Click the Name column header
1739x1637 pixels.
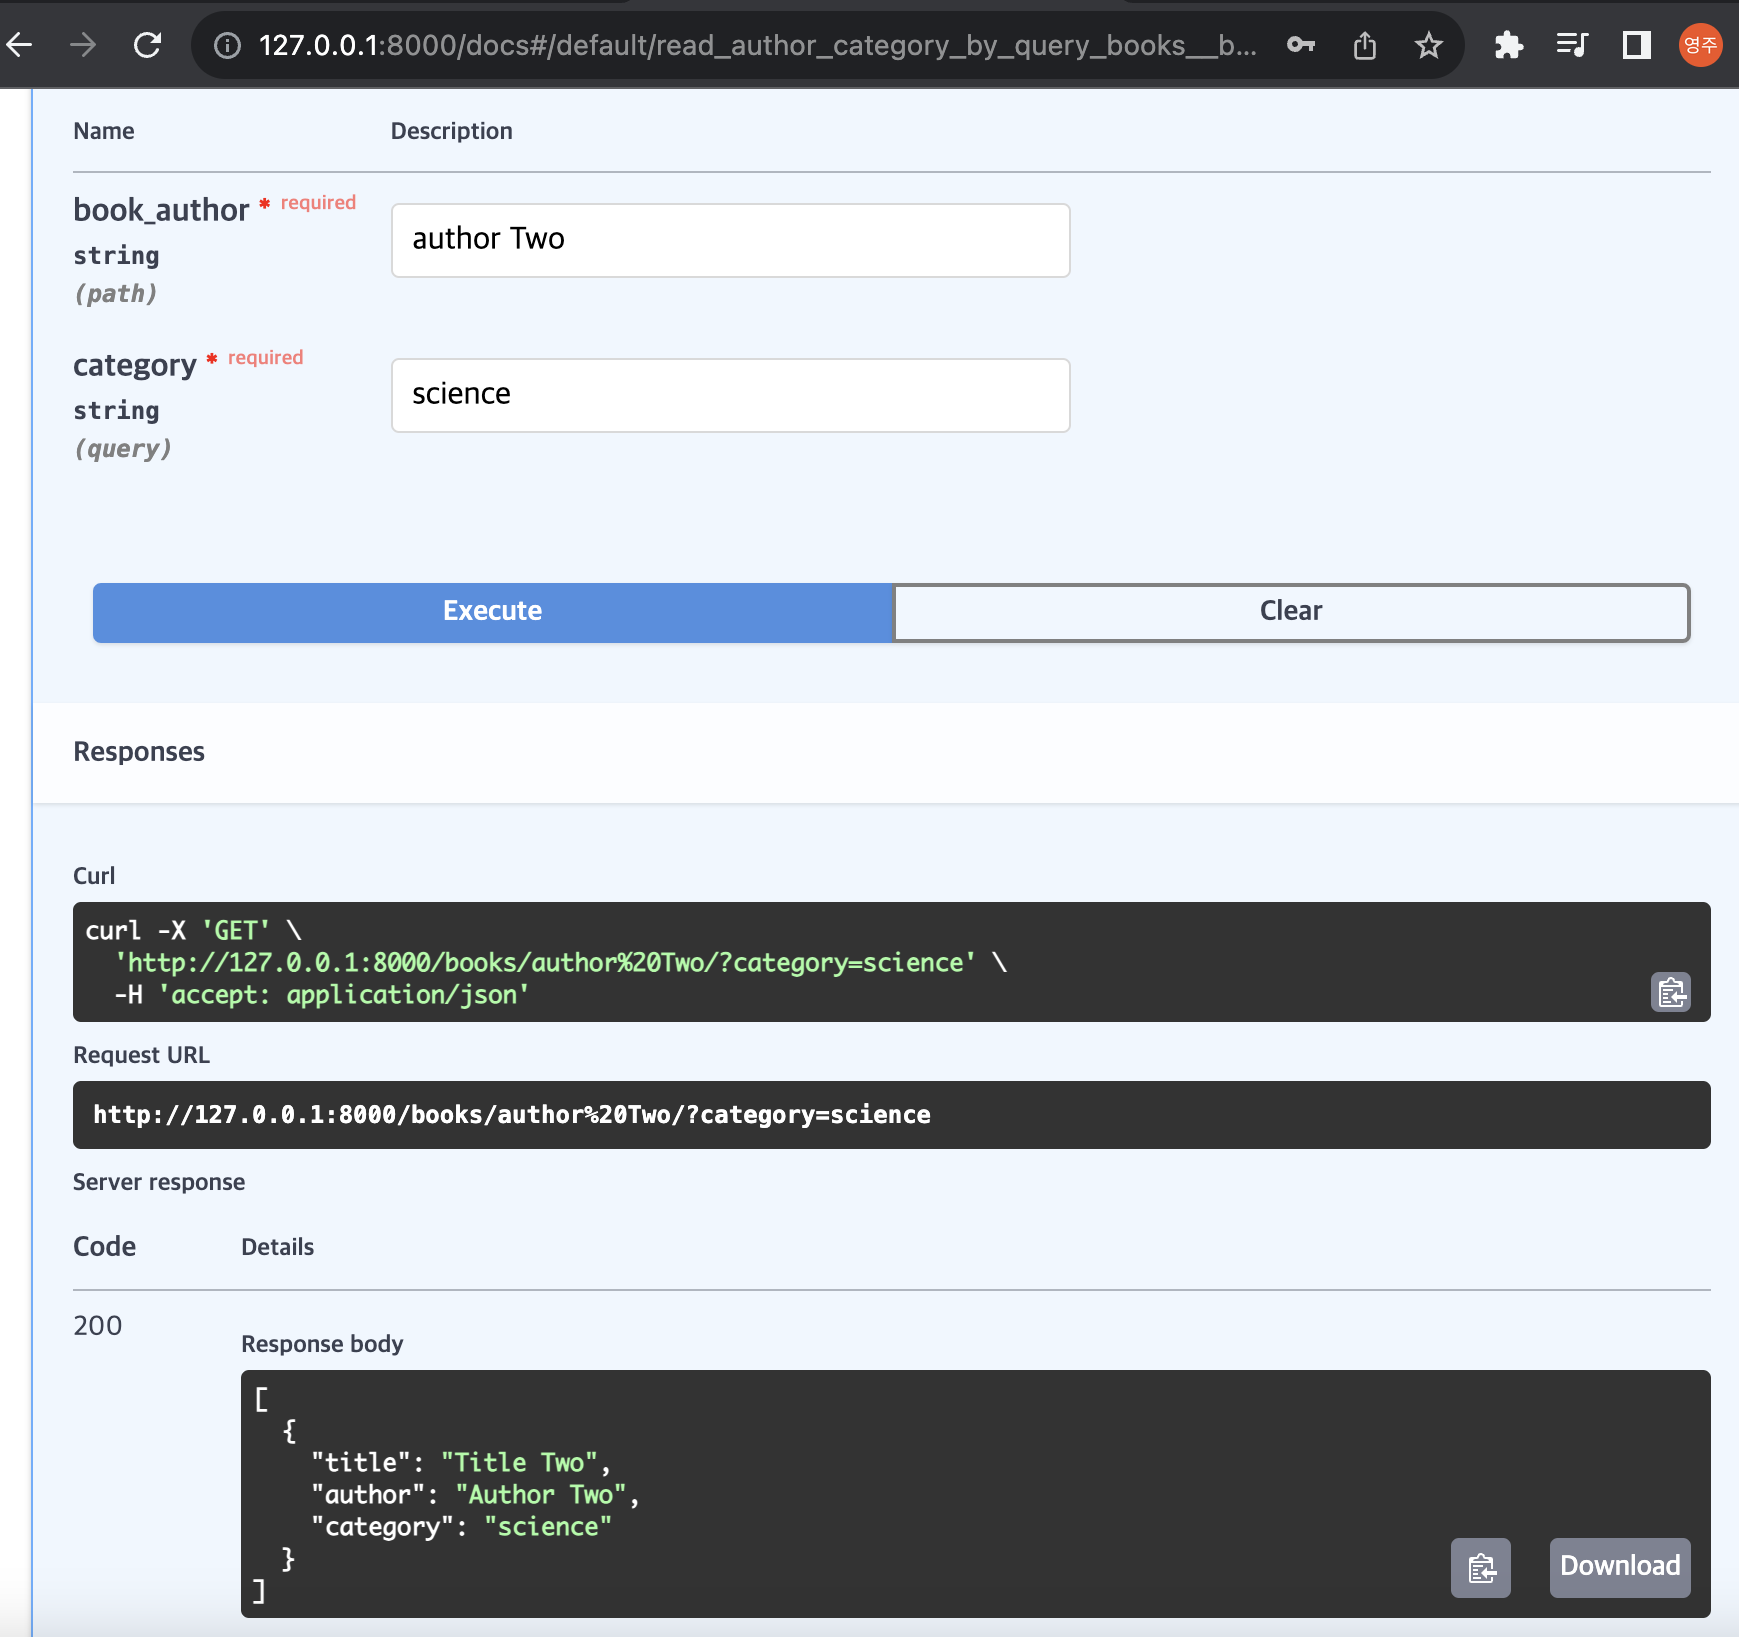(104, 131)
